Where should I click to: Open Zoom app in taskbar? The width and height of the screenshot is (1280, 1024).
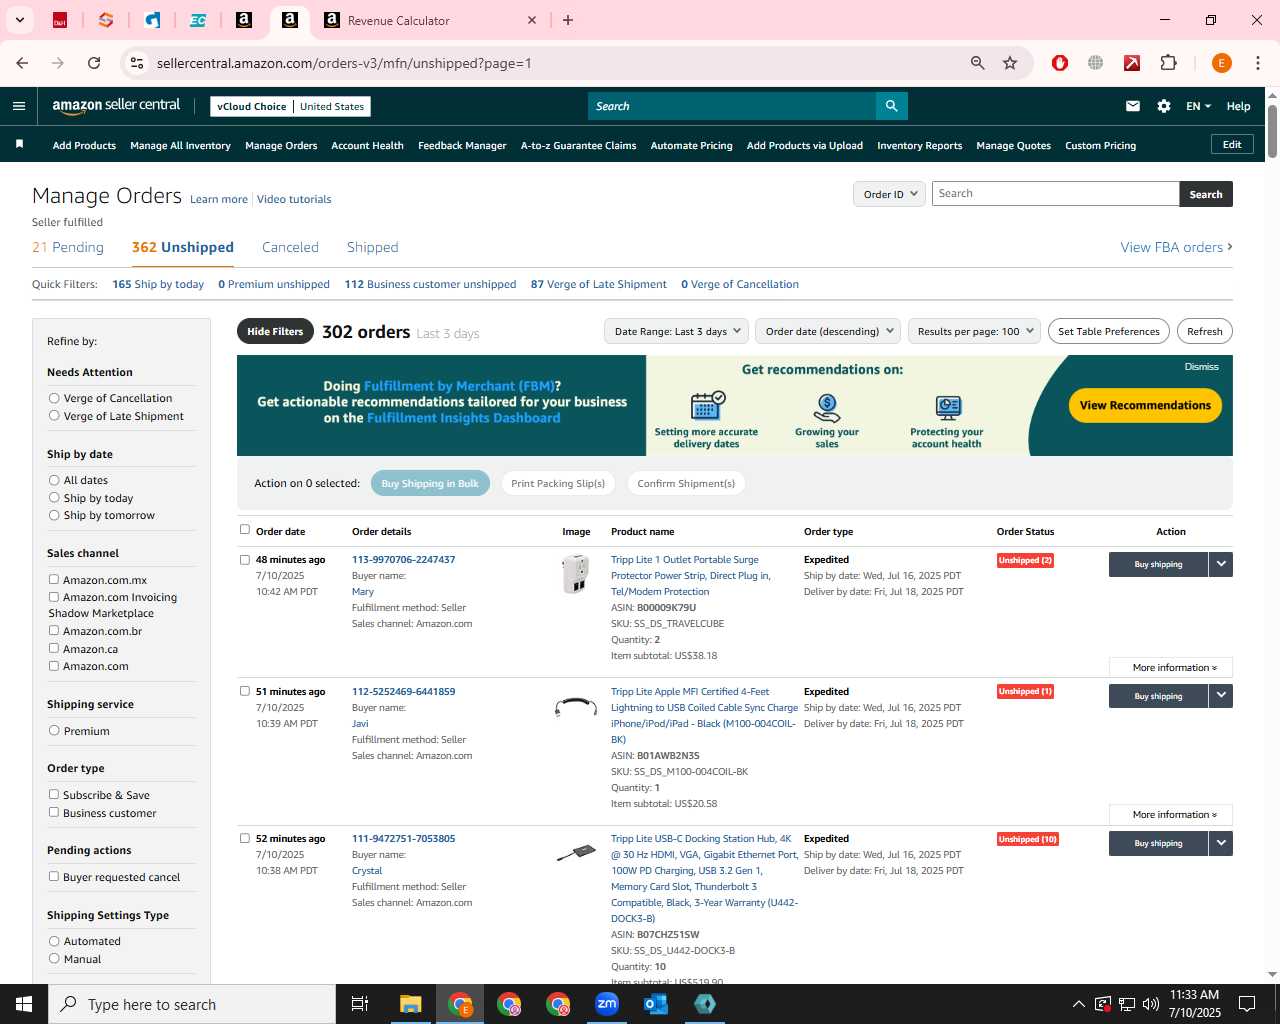click(607, 1004)
